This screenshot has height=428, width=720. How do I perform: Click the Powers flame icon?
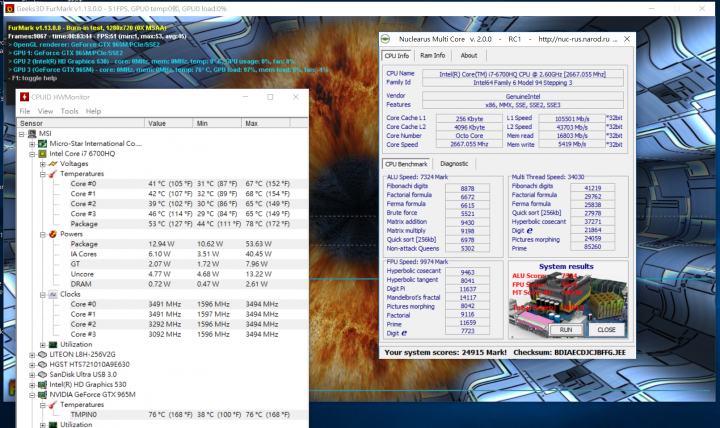click(x=53, y=234)
